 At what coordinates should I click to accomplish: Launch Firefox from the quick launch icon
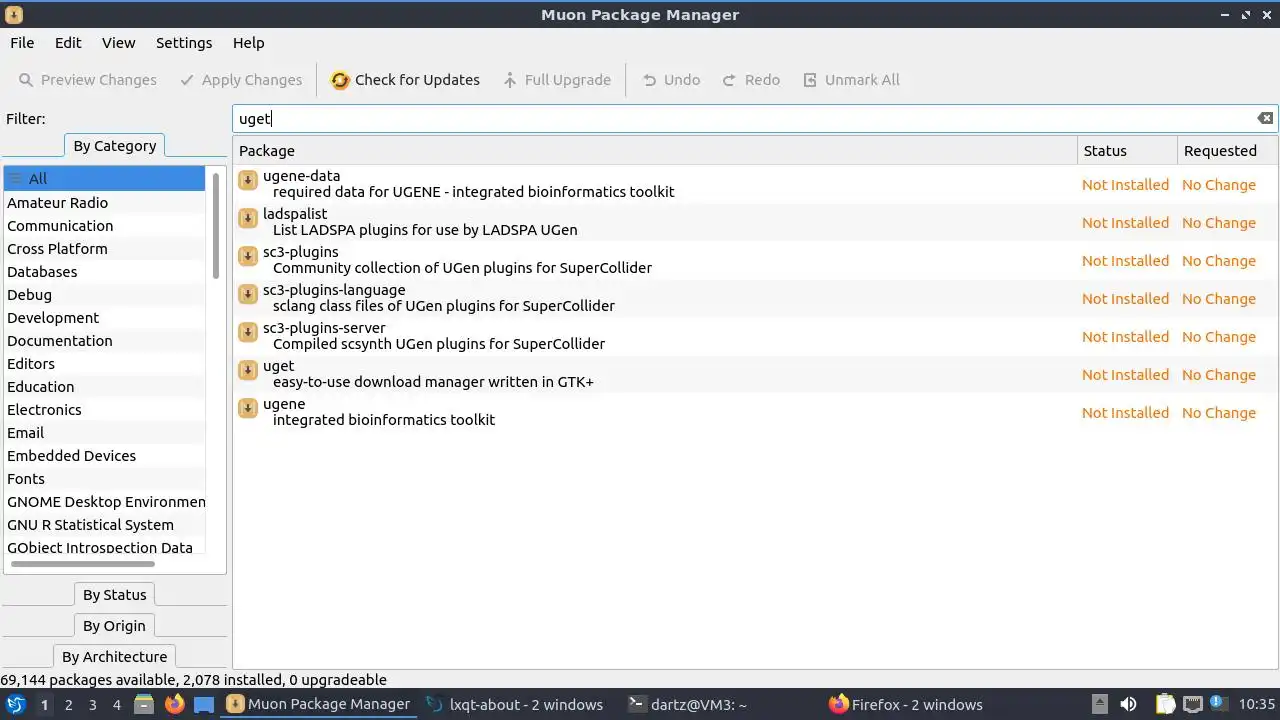(x=174, y=705)
